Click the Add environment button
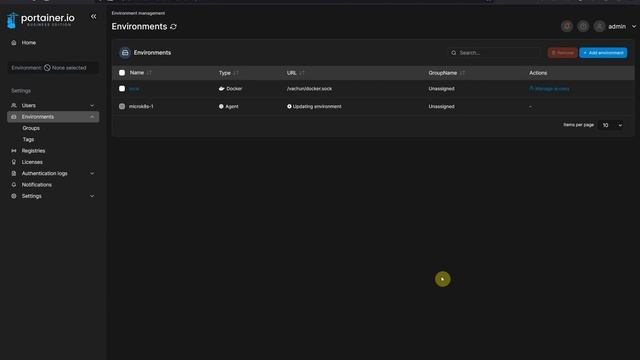640x360 pixels. point(603,53)
